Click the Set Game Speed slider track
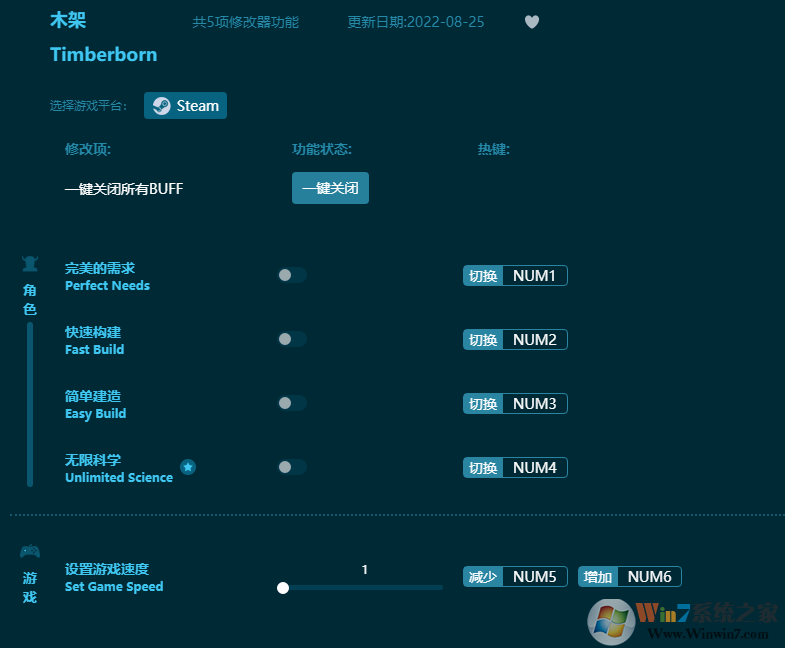The width and height of the screenshot is (785, 648). click(360, 588)
